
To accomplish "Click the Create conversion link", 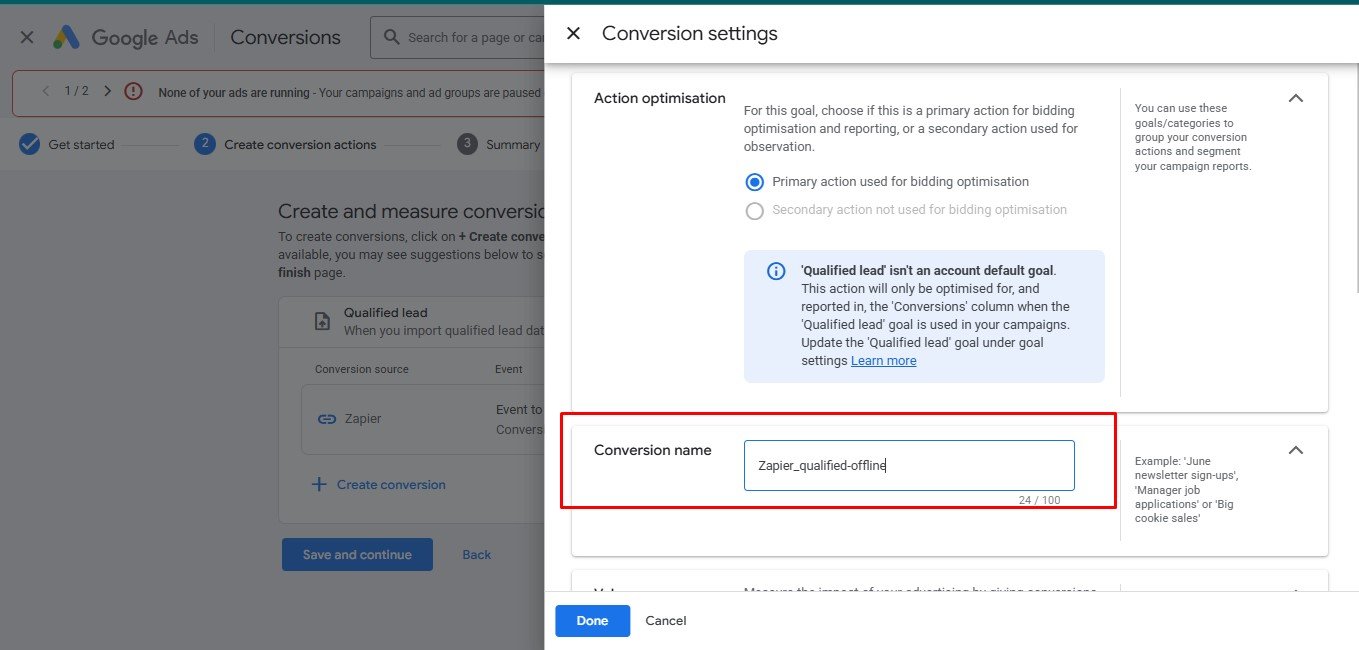I will 391,485.
